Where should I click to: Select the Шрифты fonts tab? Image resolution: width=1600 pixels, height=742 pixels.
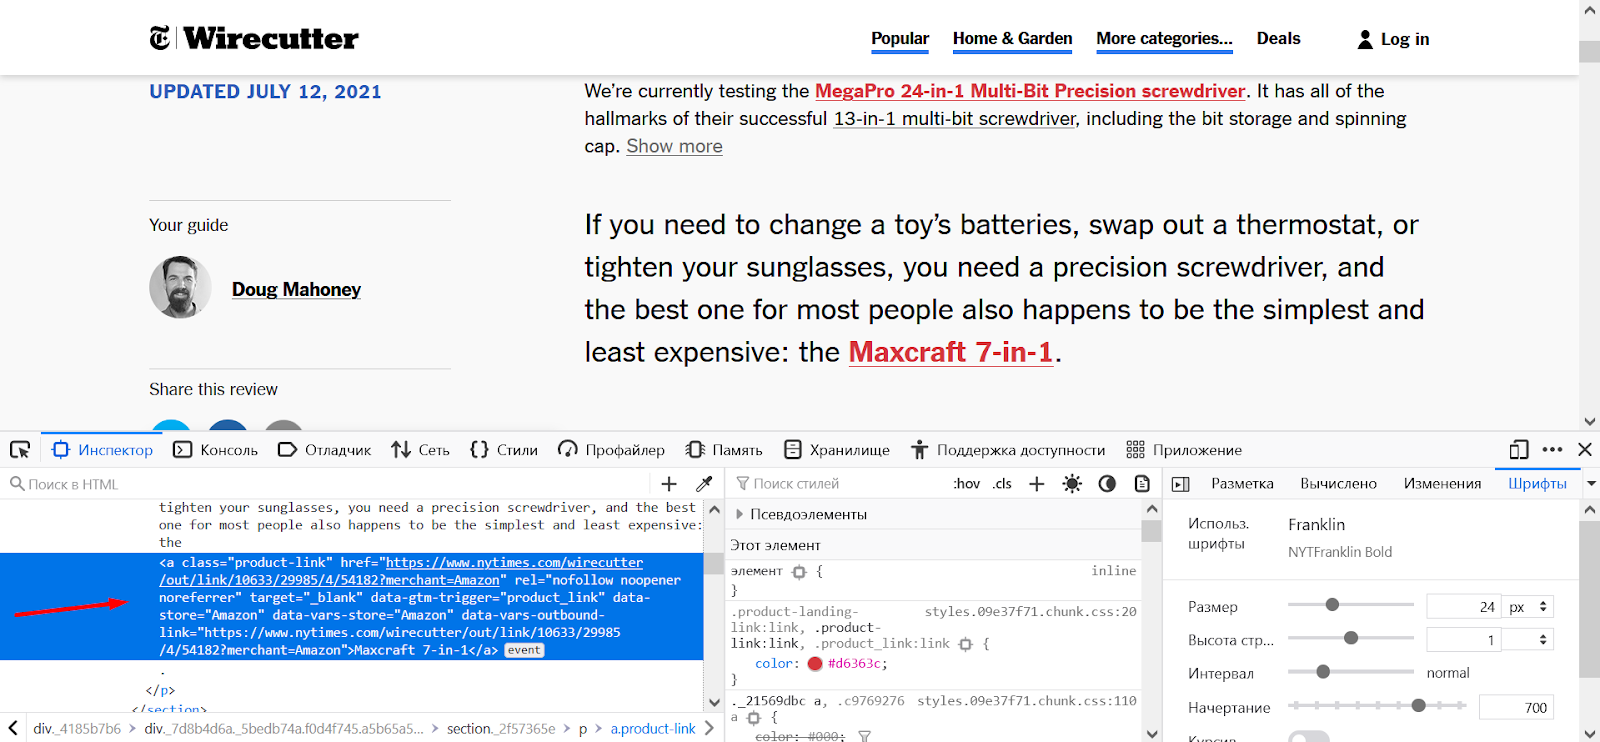coord(1537,484)
